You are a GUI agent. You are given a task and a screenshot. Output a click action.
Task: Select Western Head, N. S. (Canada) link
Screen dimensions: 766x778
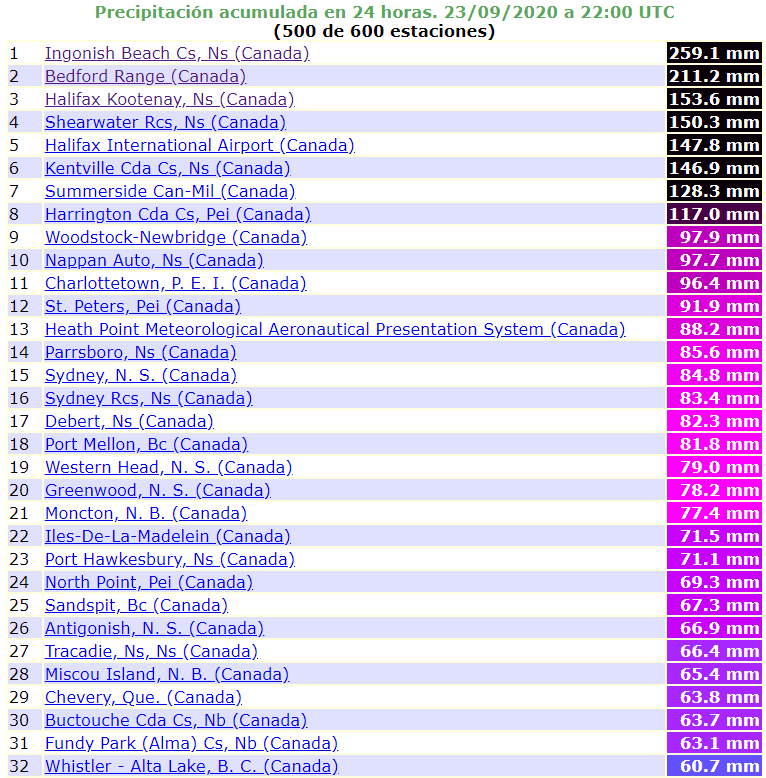tap(169, 467)
